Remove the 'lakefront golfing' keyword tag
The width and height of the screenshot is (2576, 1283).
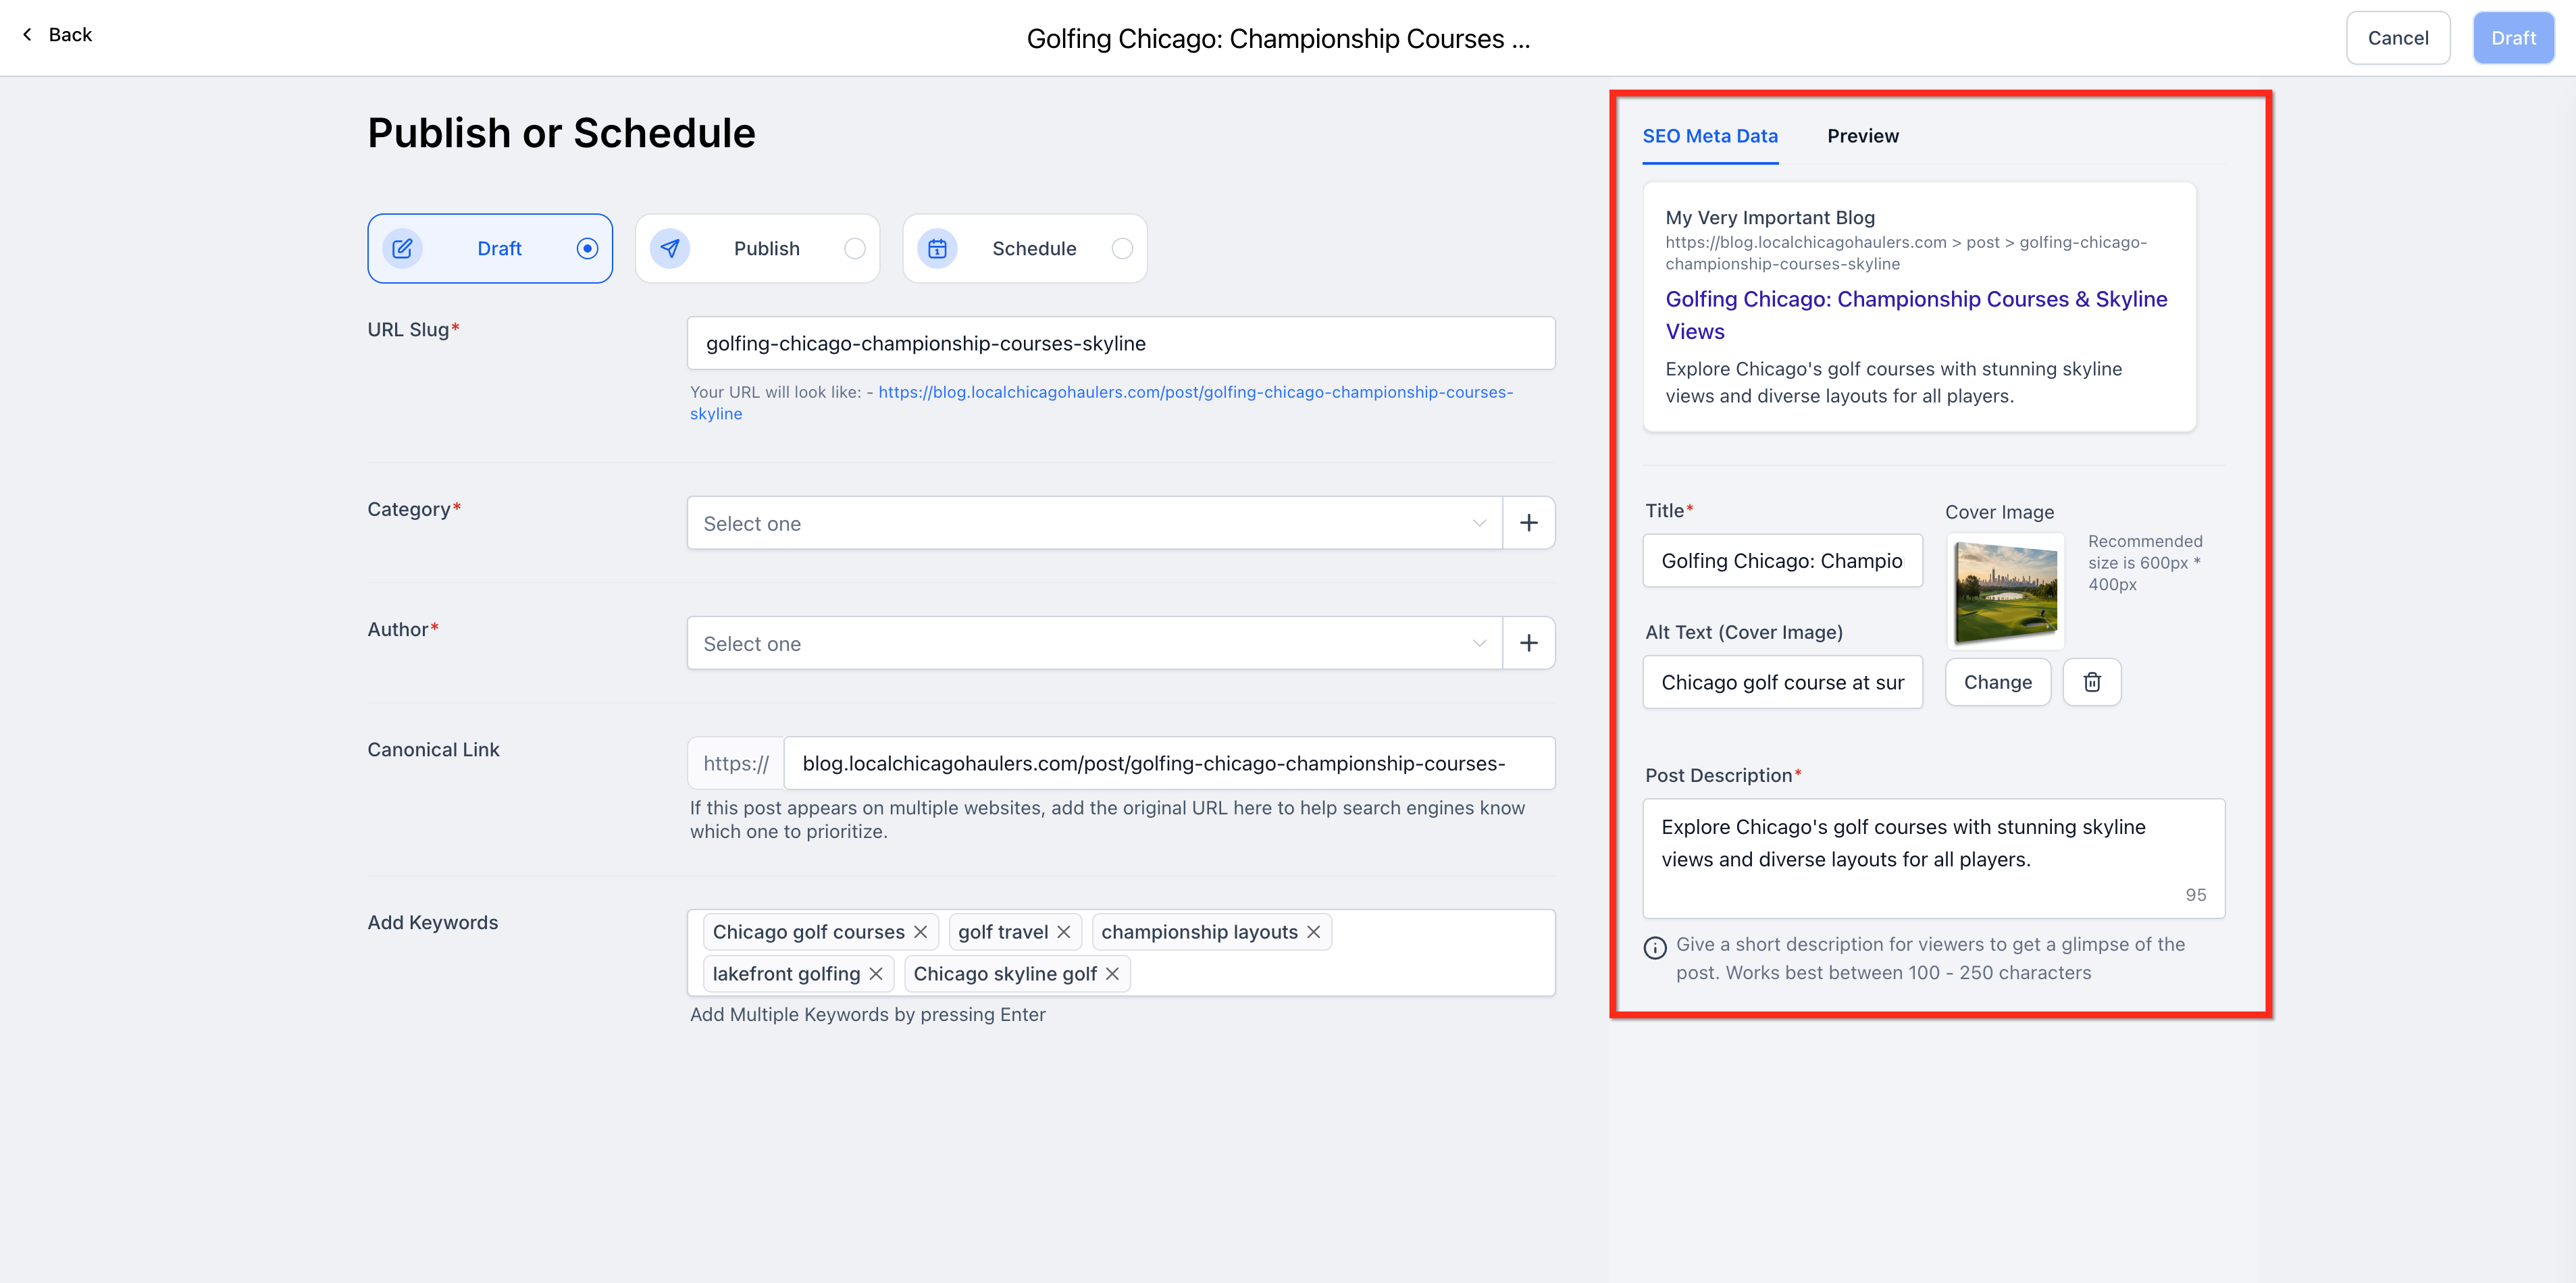coord(875,974)
